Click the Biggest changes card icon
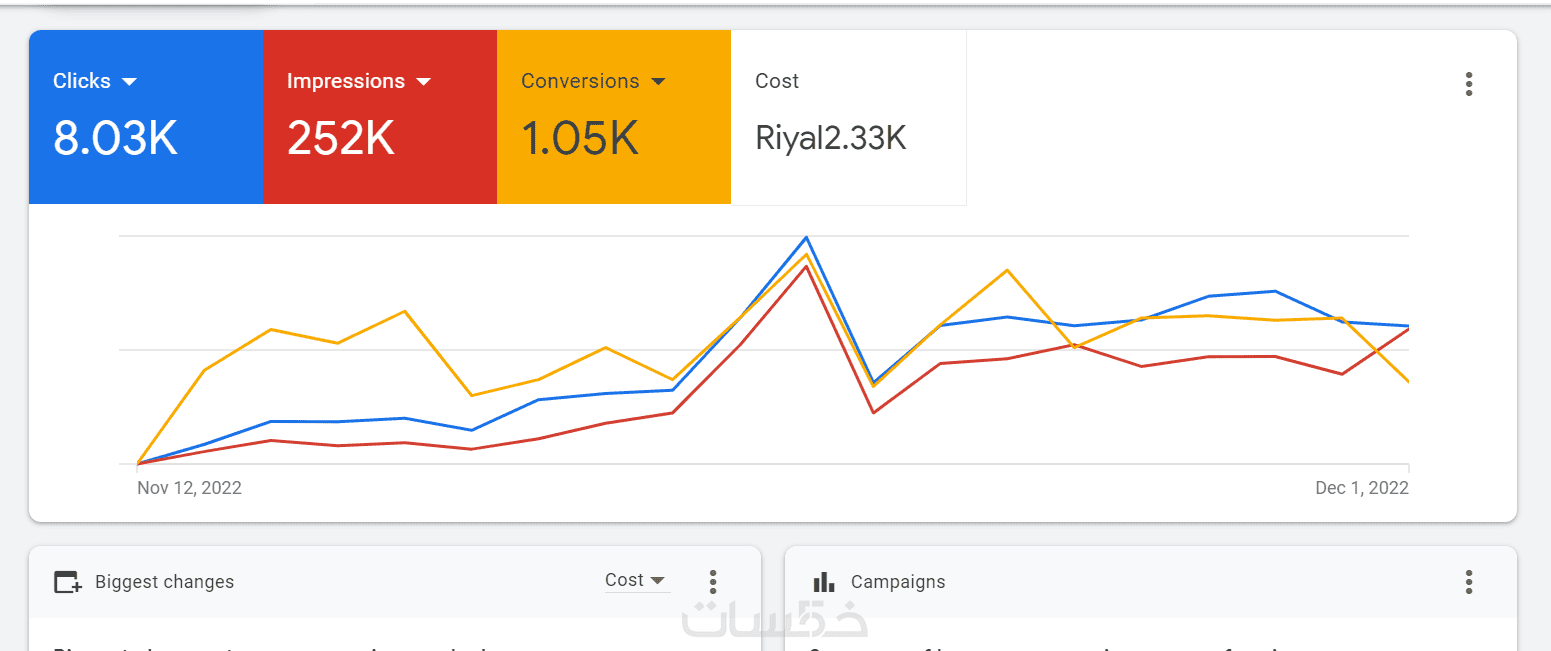This screenshot has height=651, width=1551. click(x=68, y=582)
